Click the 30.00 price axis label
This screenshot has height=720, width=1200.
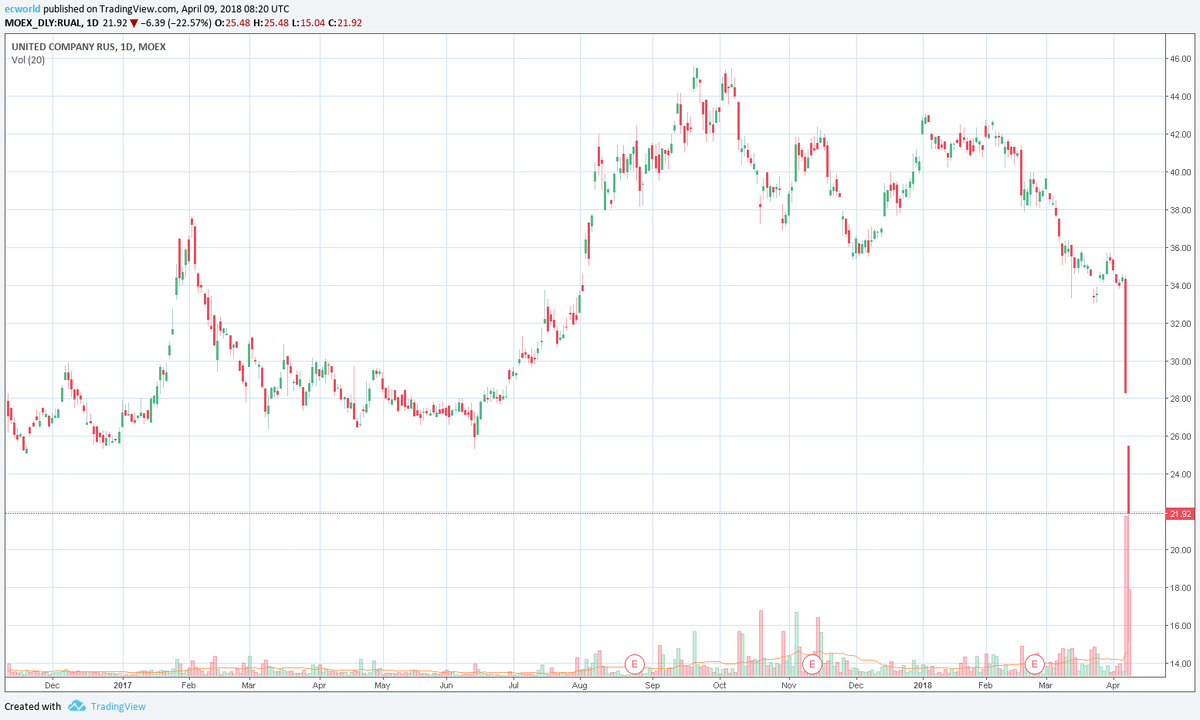point(1180,362)
